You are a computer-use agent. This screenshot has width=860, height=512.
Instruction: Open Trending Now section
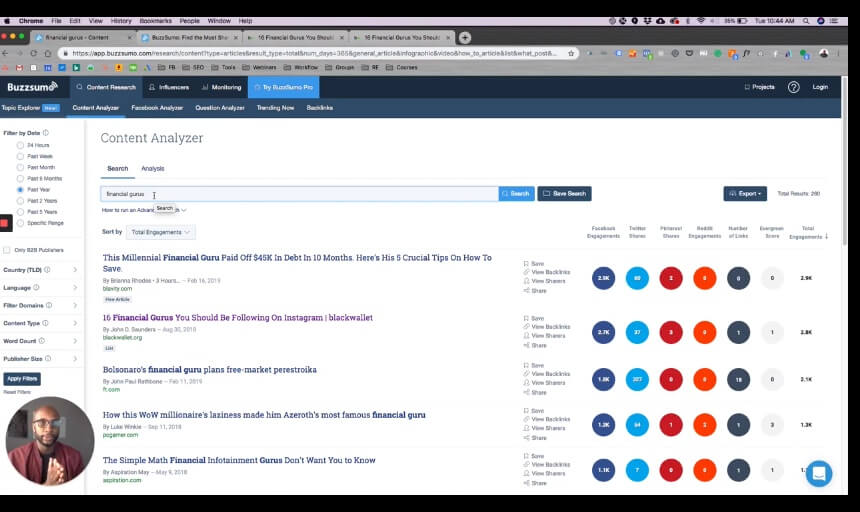click(275, 108)
